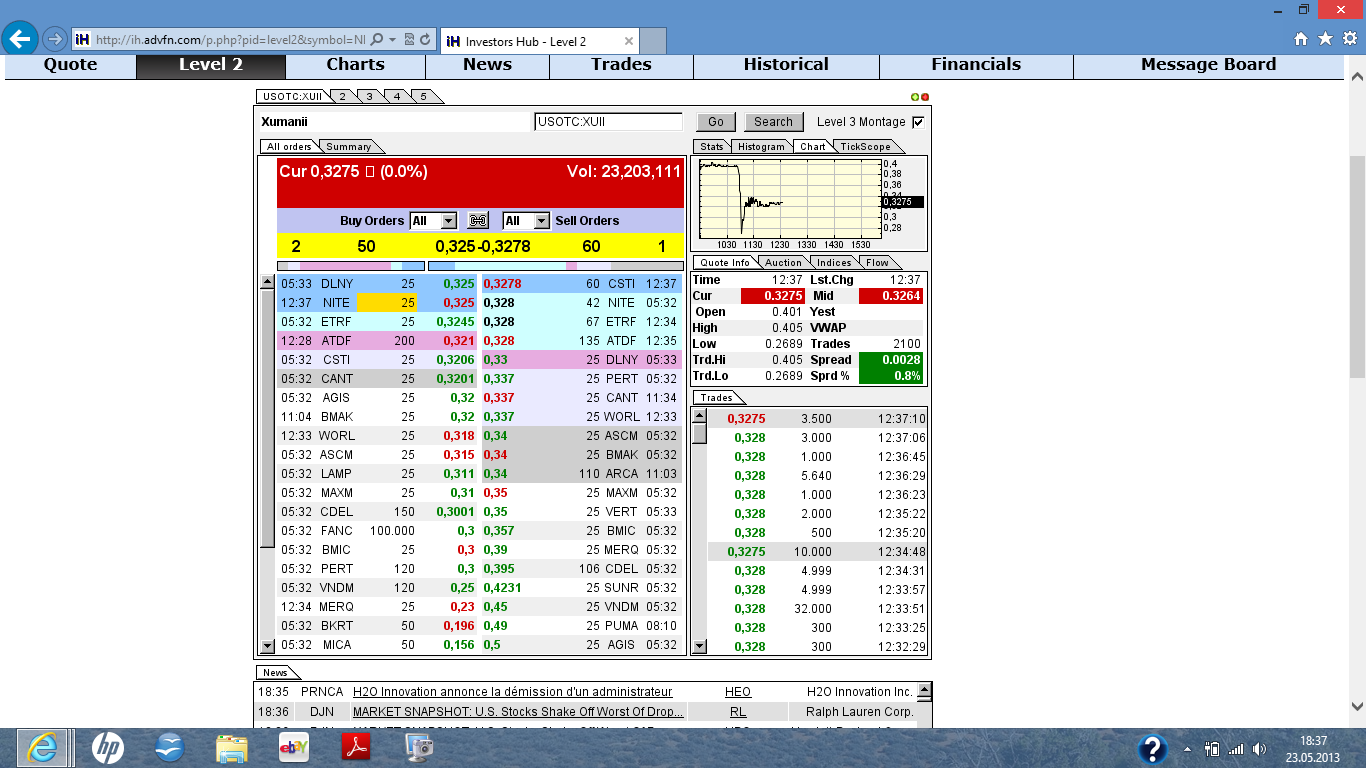Open the Trades navigation tab
1366x768 pixels.
(621, 65)
